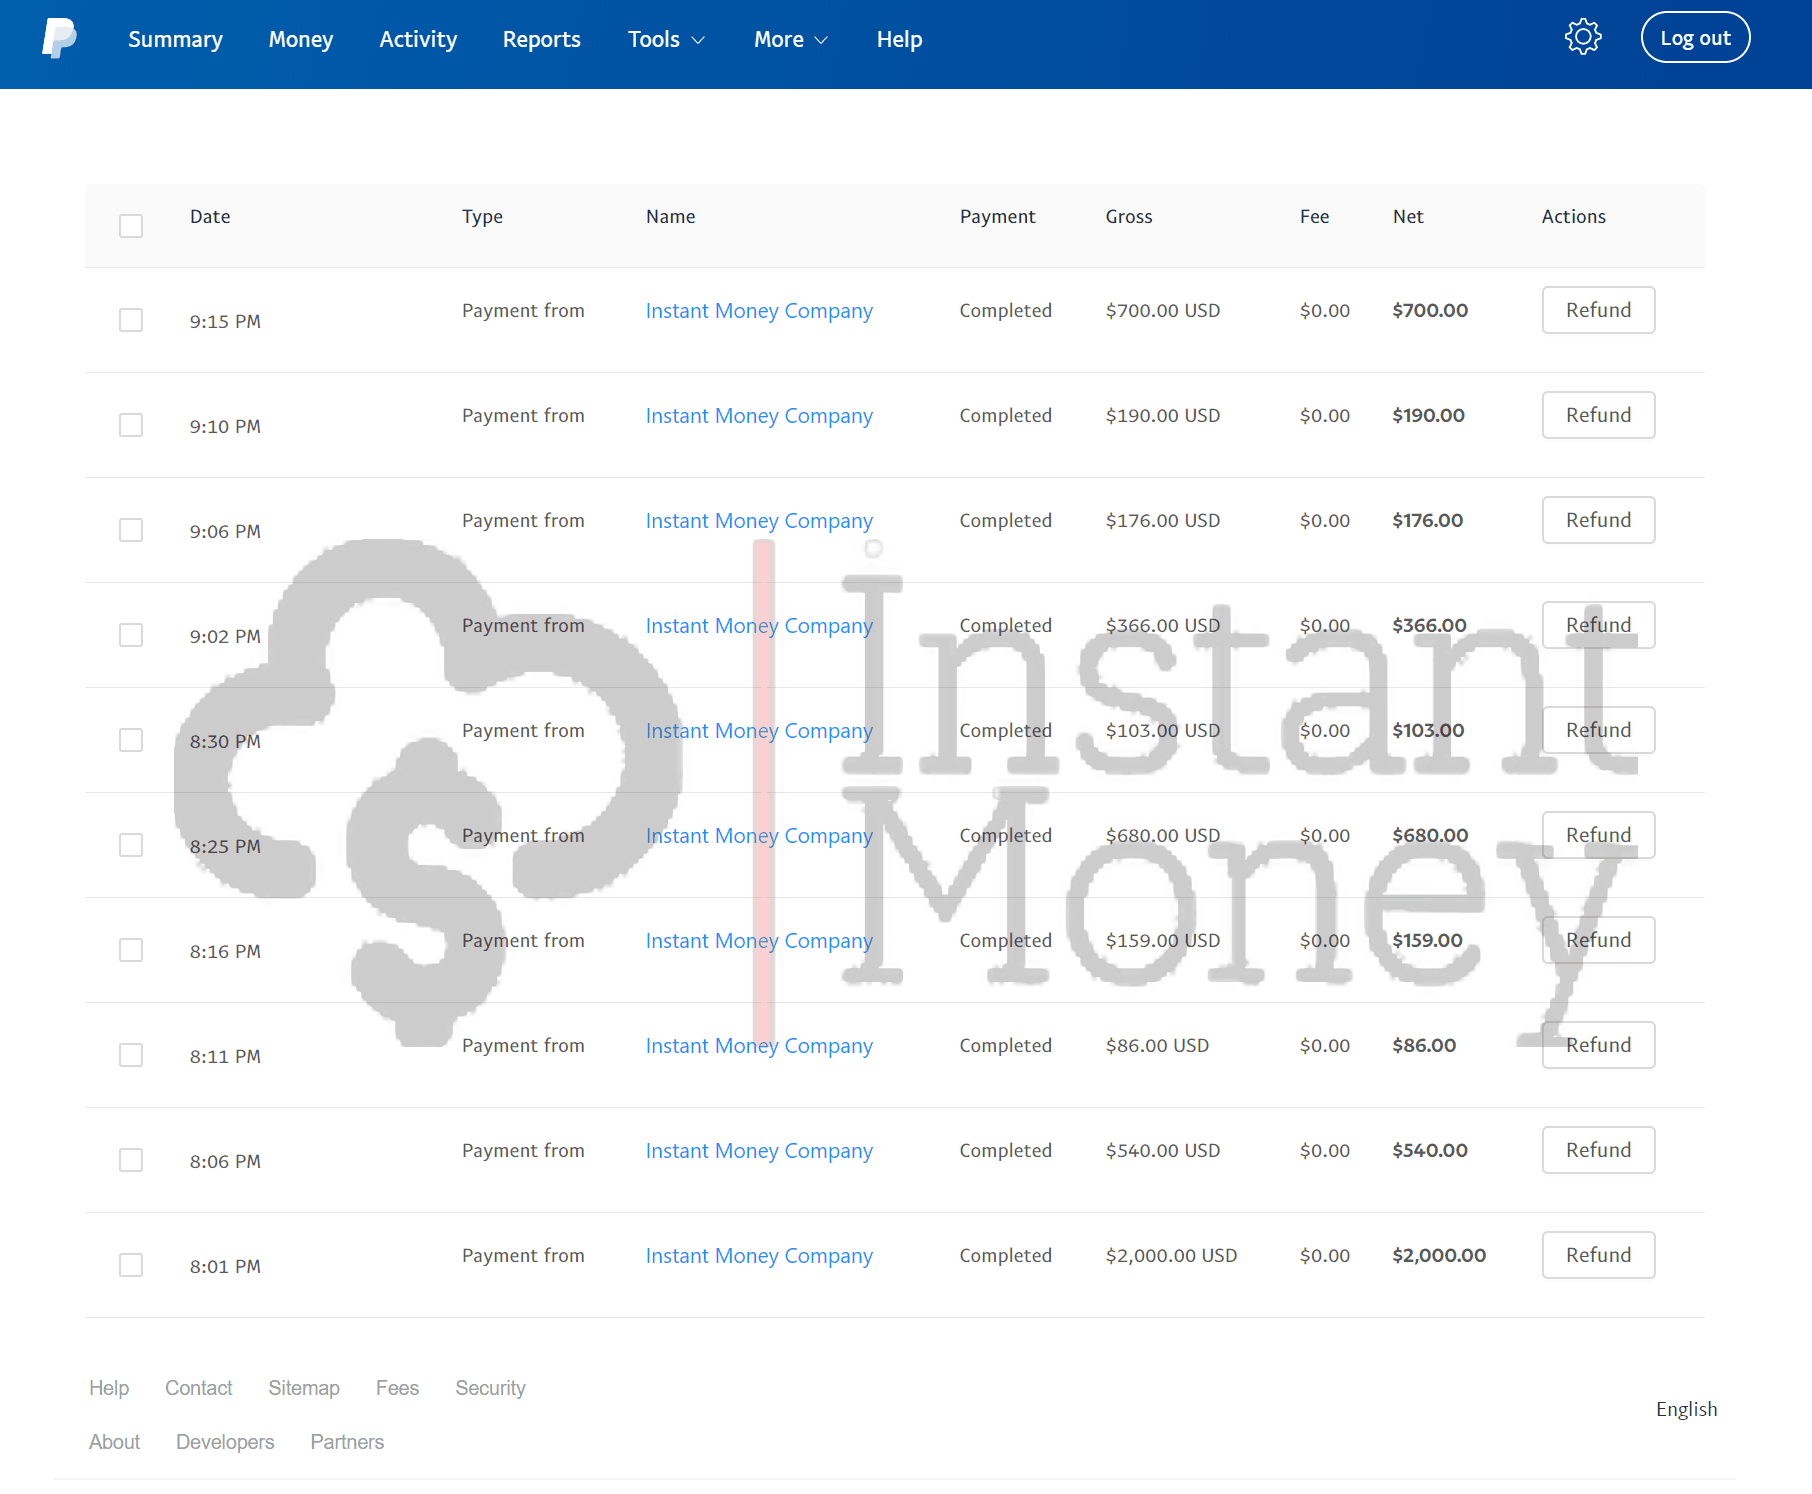Open Instant Money Company link at 8:11 PM
This screenshot has width=1812, height=1494.
[759, 1046]
